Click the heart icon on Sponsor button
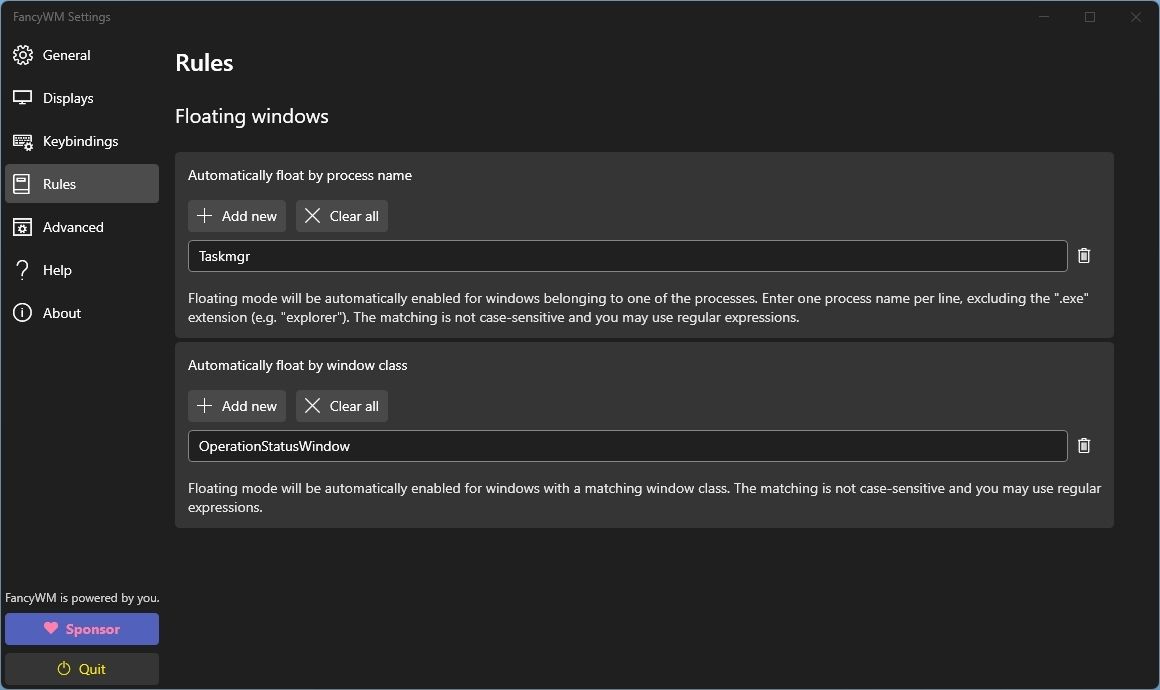This screenshot has height=690, width=1160. (53, 628)
